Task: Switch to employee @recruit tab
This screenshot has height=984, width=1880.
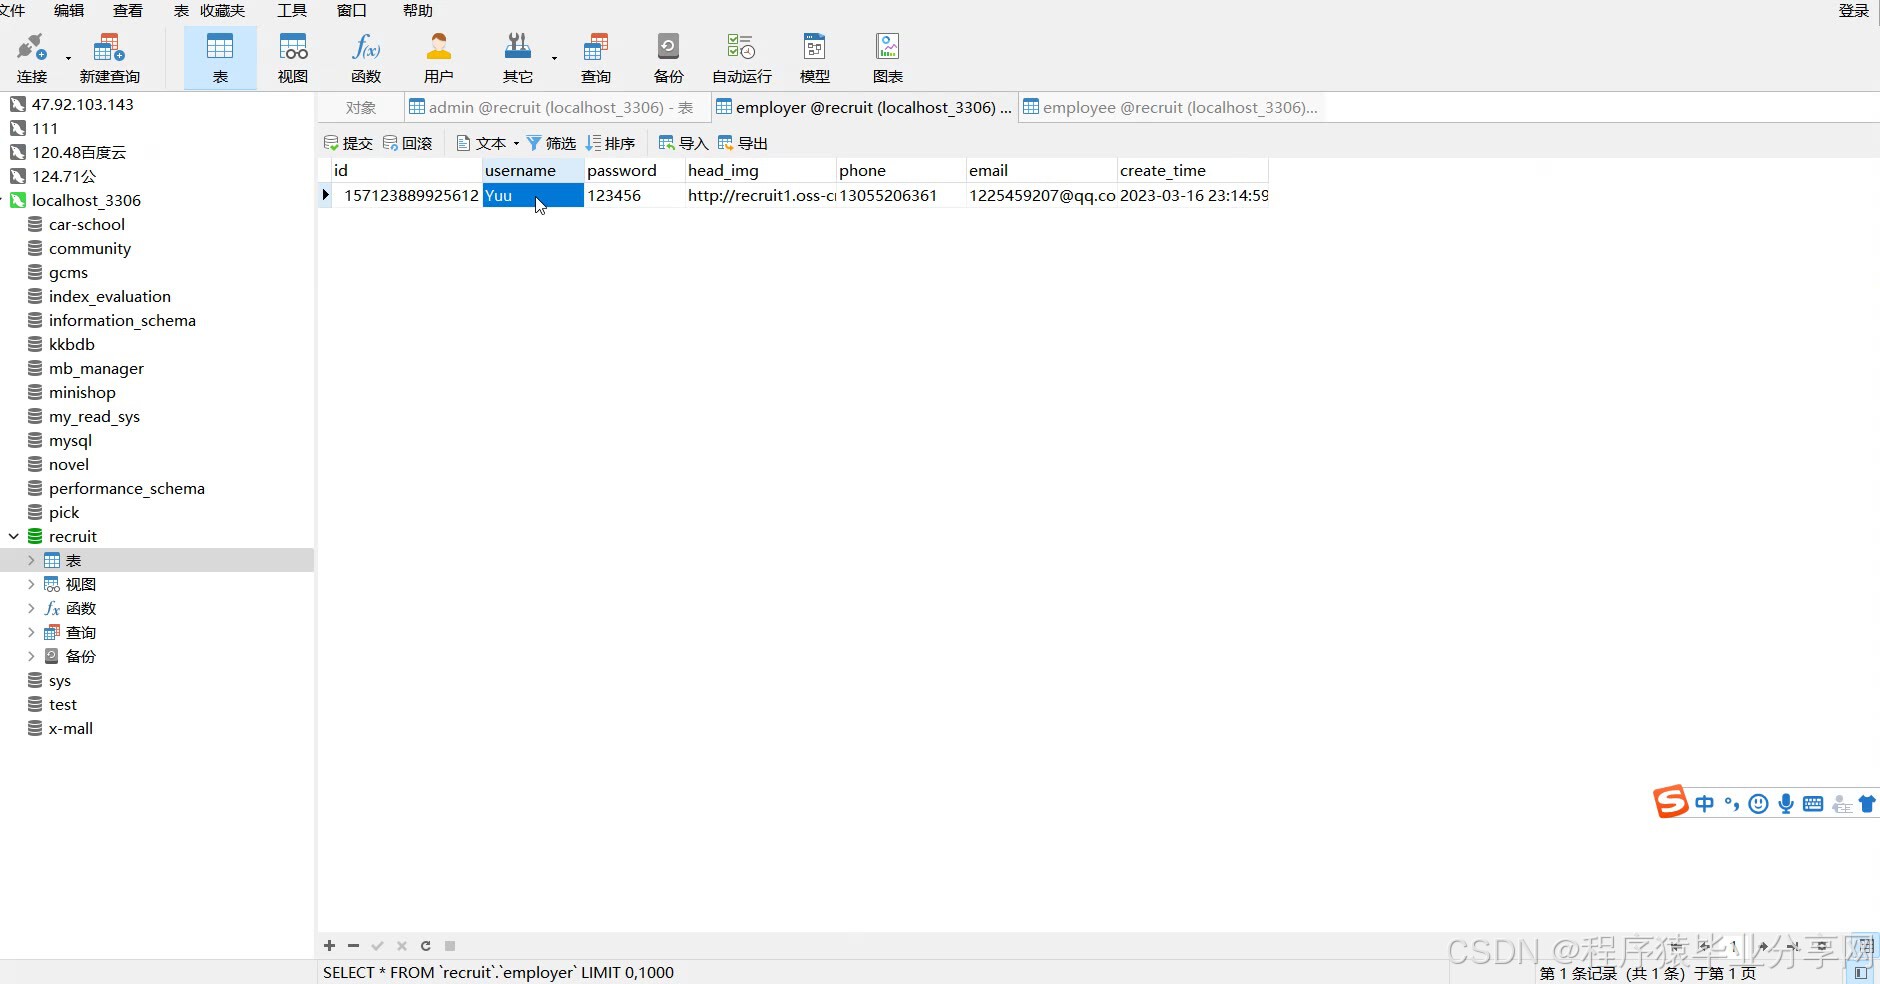Action: click(1171, 107)
